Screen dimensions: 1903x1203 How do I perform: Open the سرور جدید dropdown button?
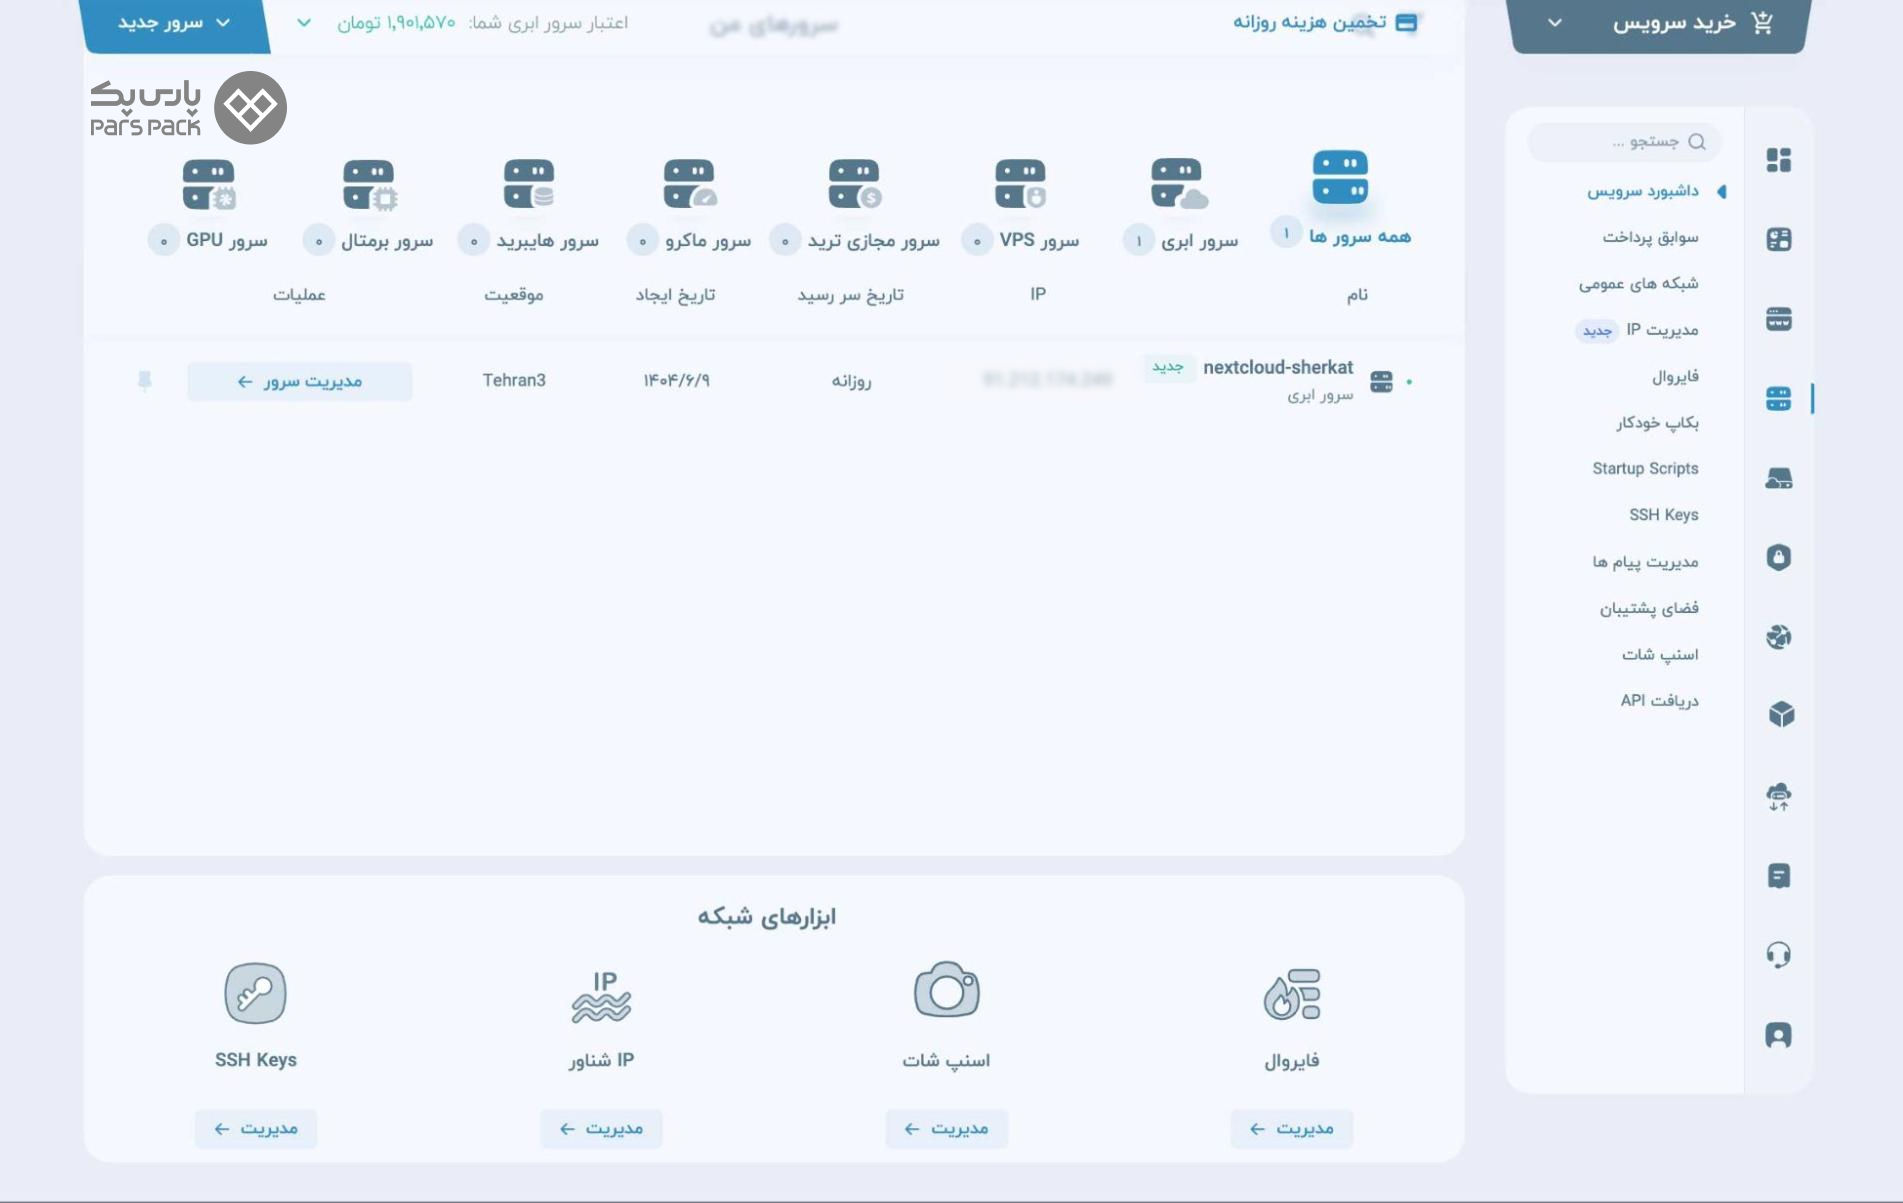[x=174, y=23]
